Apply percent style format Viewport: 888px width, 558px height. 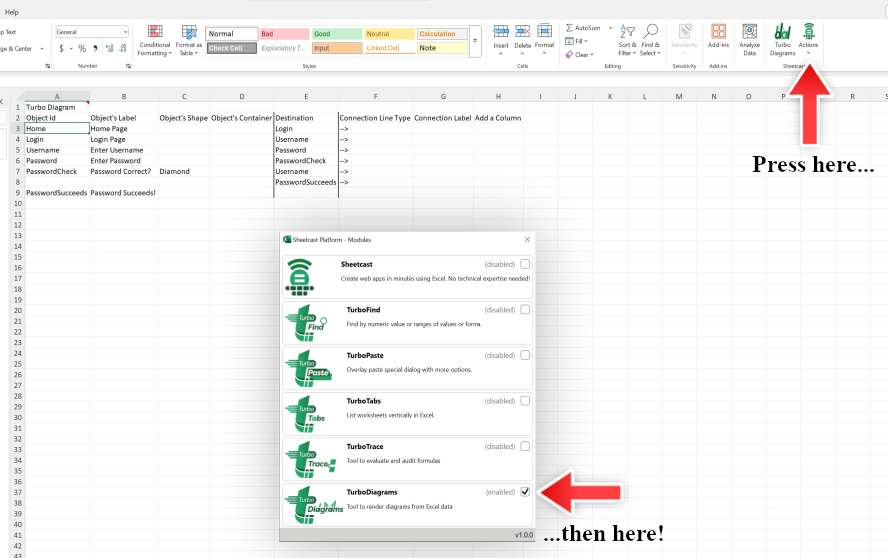coord(82,49)
